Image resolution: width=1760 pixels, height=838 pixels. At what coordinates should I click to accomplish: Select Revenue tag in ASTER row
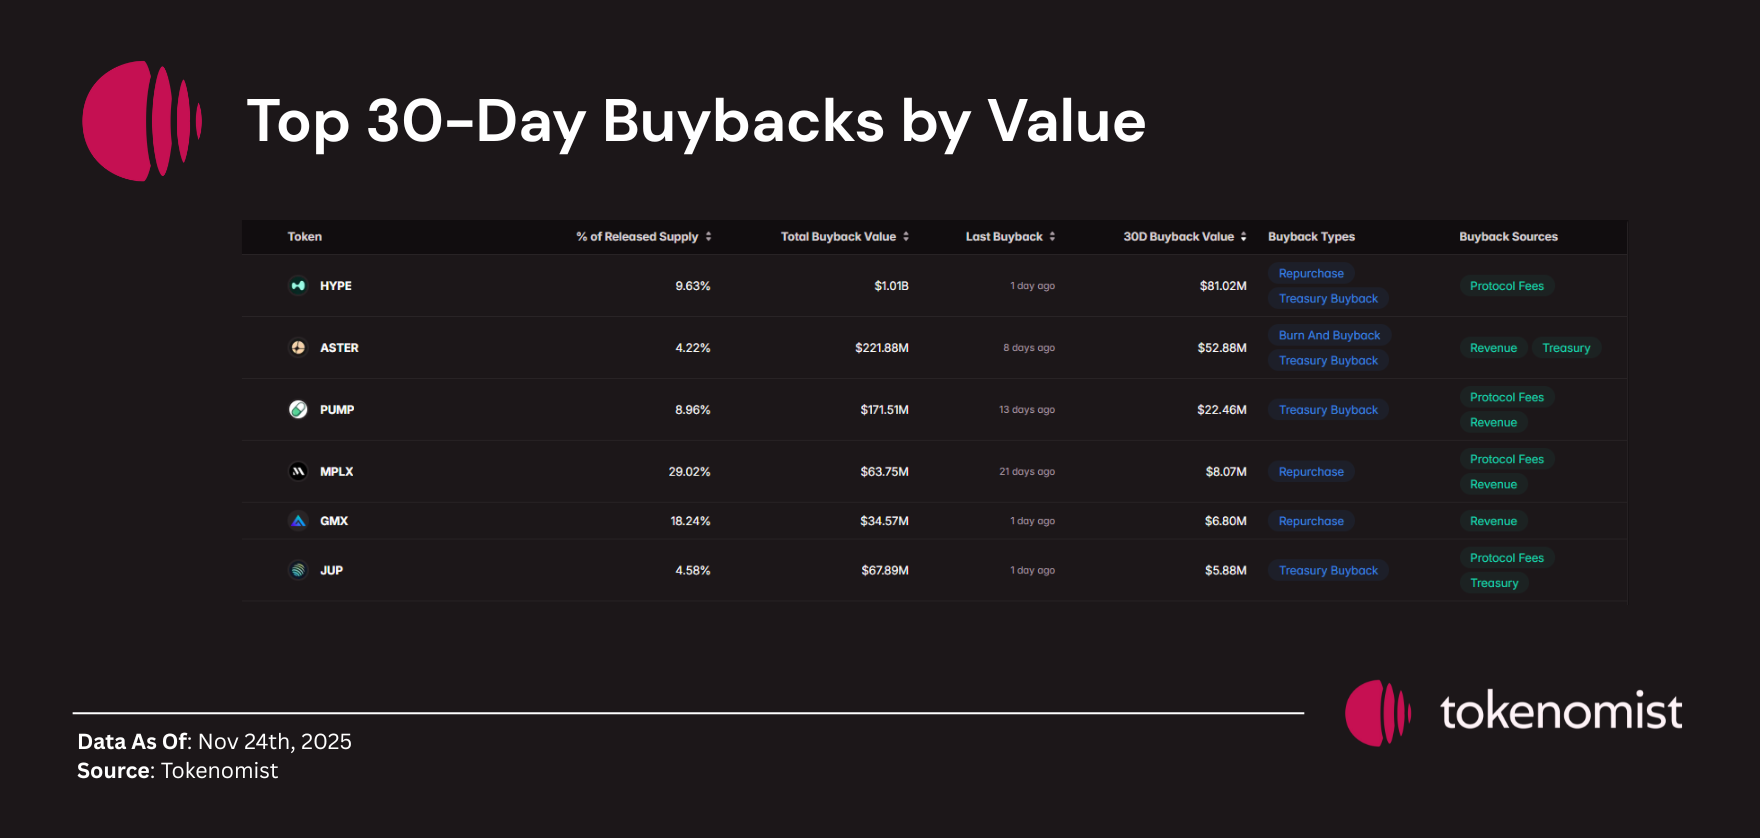pyautogui.click(x=1493, y=348)
